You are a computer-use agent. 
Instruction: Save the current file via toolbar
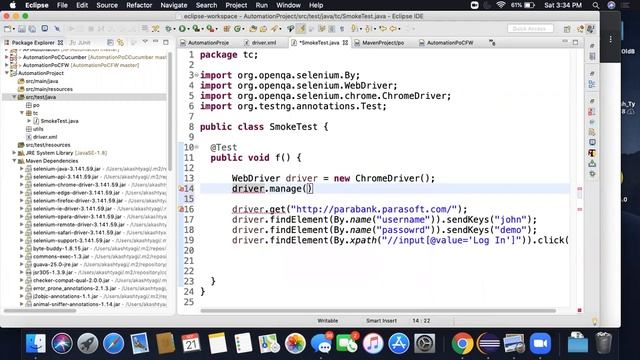pos(22,29)
